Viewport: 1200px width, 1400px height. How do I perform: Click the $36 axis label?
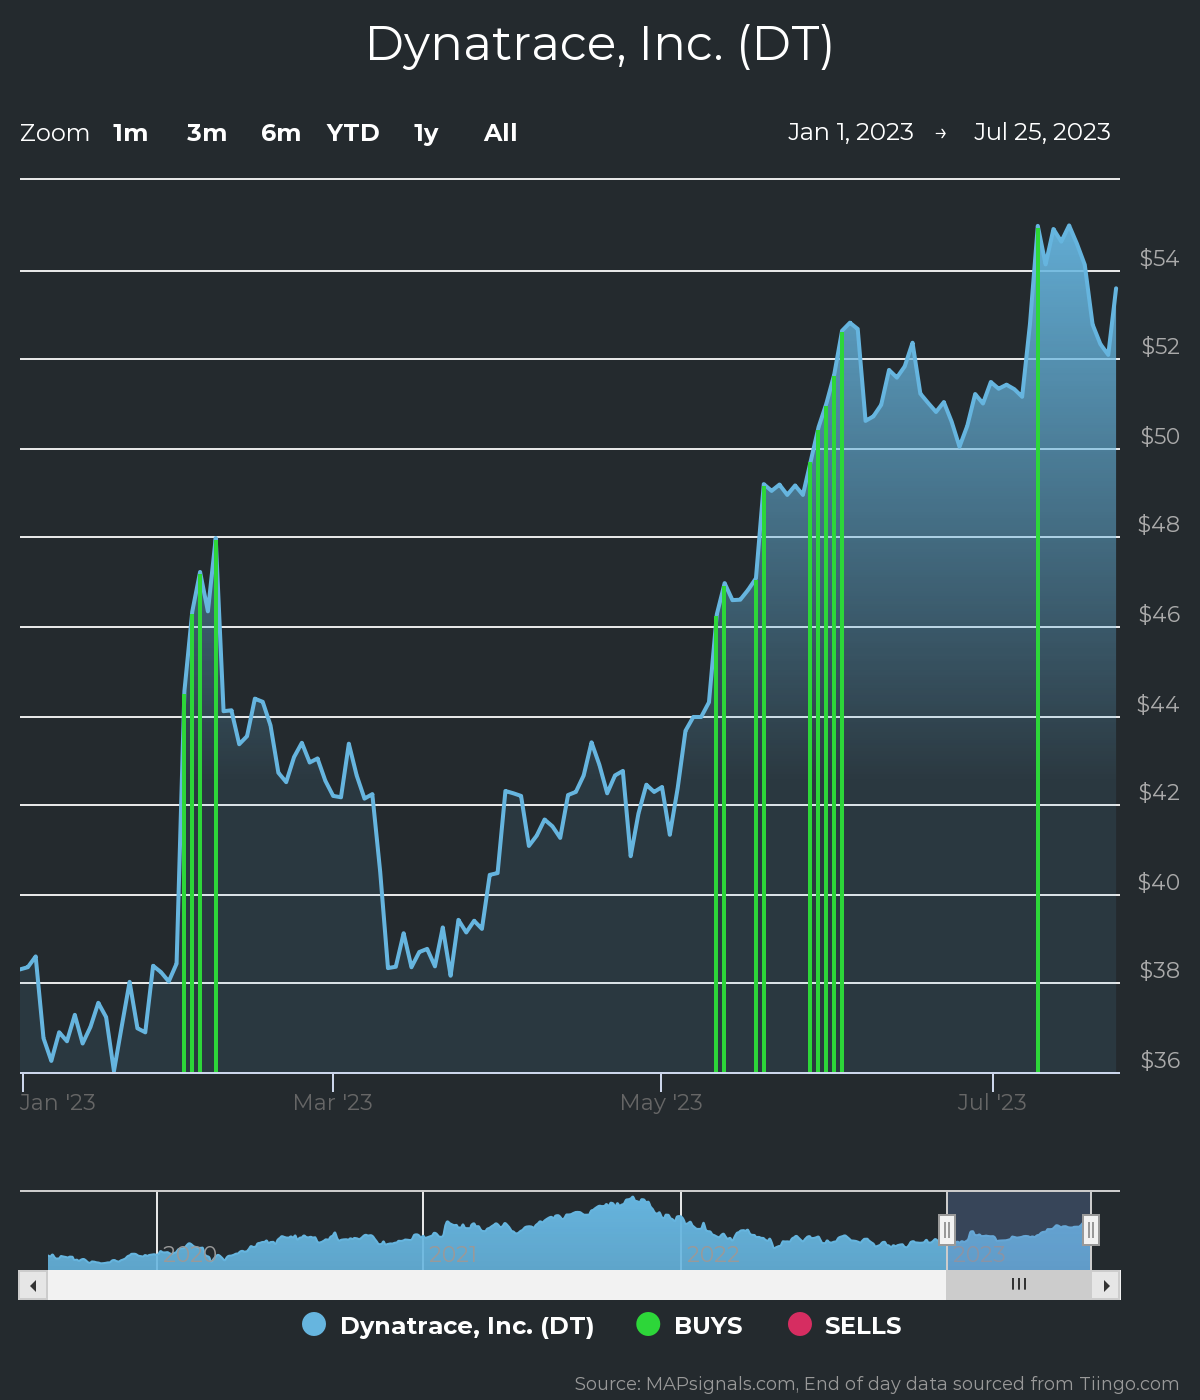pyautogui.click(x=1160, y=1061)
